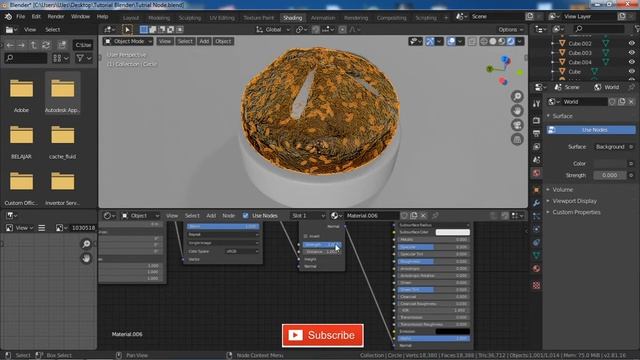
Task: Open Object Data mesh properties icon
Action: pos(536,256)
